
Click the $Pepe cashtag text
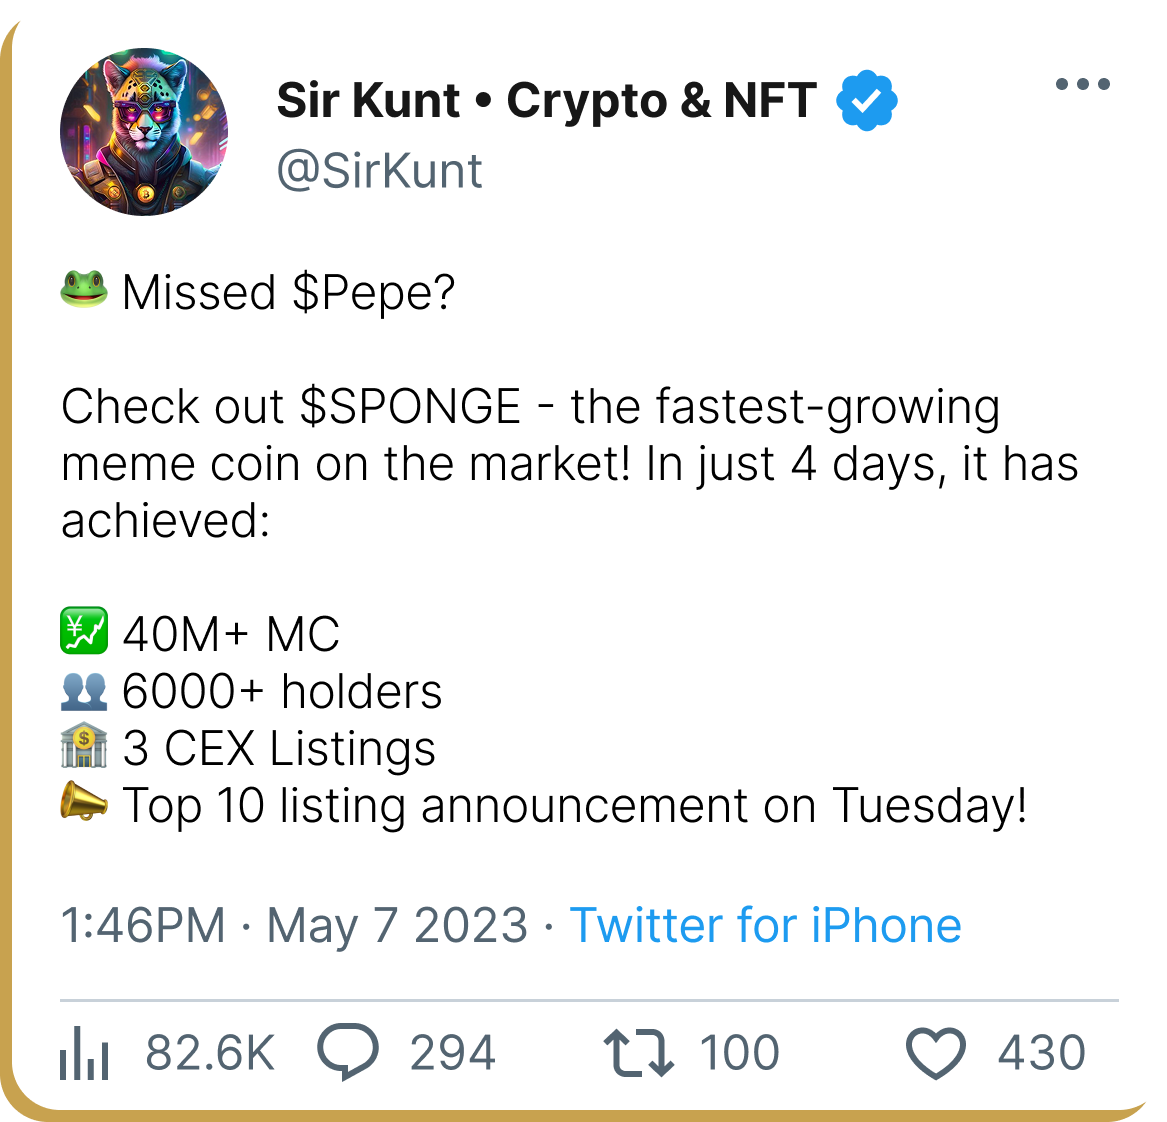(373, 293)
